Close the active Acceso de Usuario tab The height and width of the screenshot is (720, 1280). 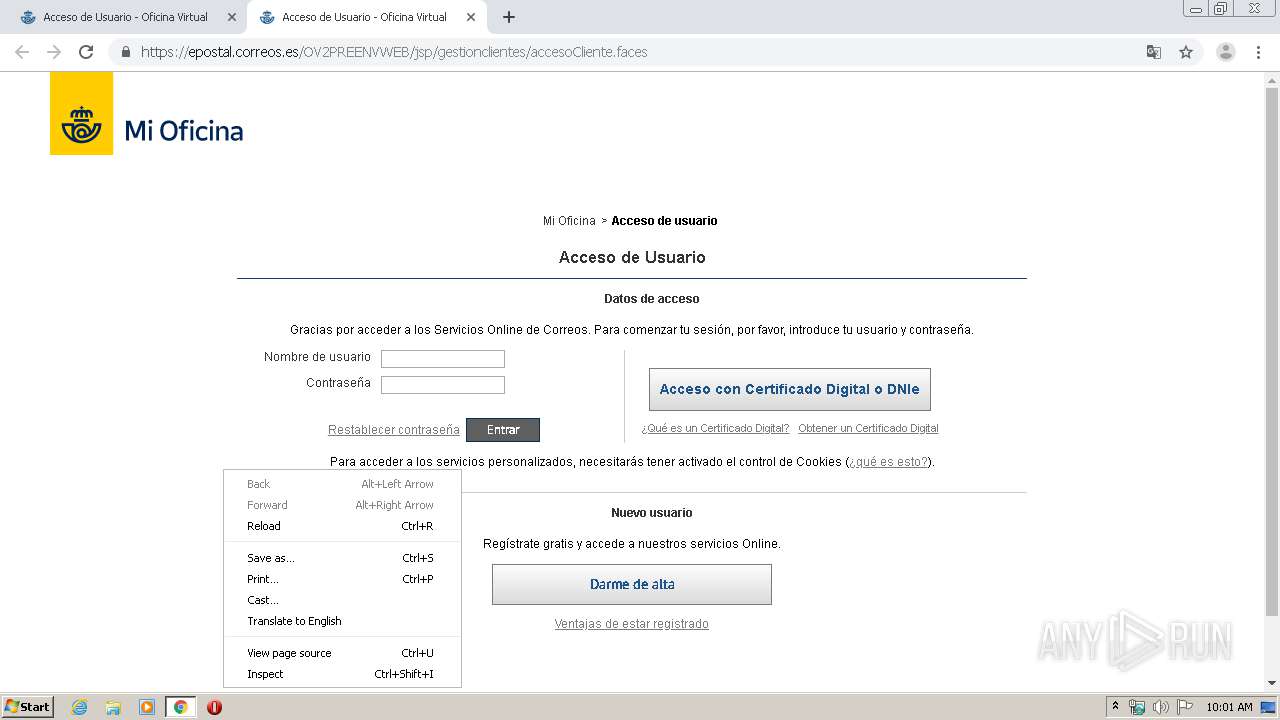(471, 17)
